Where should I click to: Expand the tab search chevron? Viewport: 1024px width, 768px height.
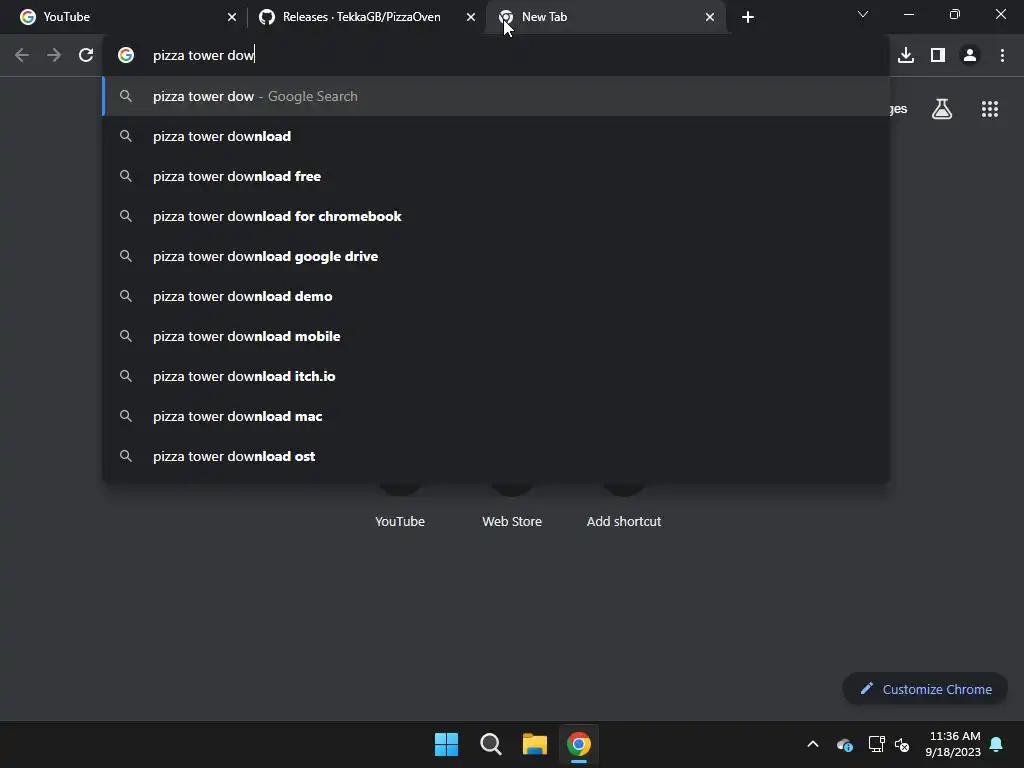863,14
